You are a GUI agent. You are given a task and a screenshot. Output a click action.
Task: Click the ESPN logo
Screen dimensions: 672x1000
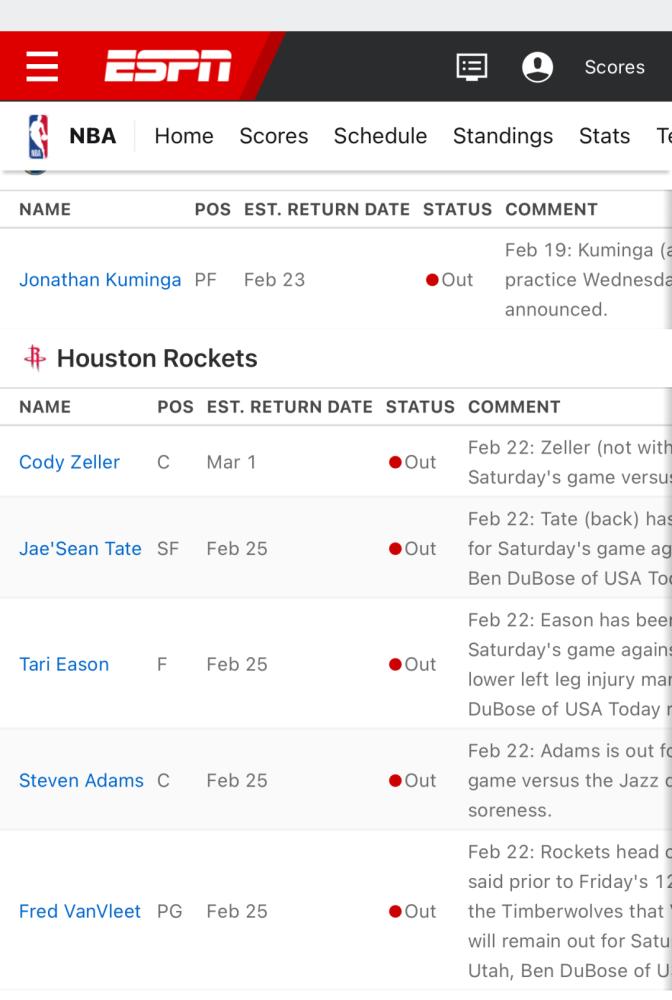click(x=168, y=66)
